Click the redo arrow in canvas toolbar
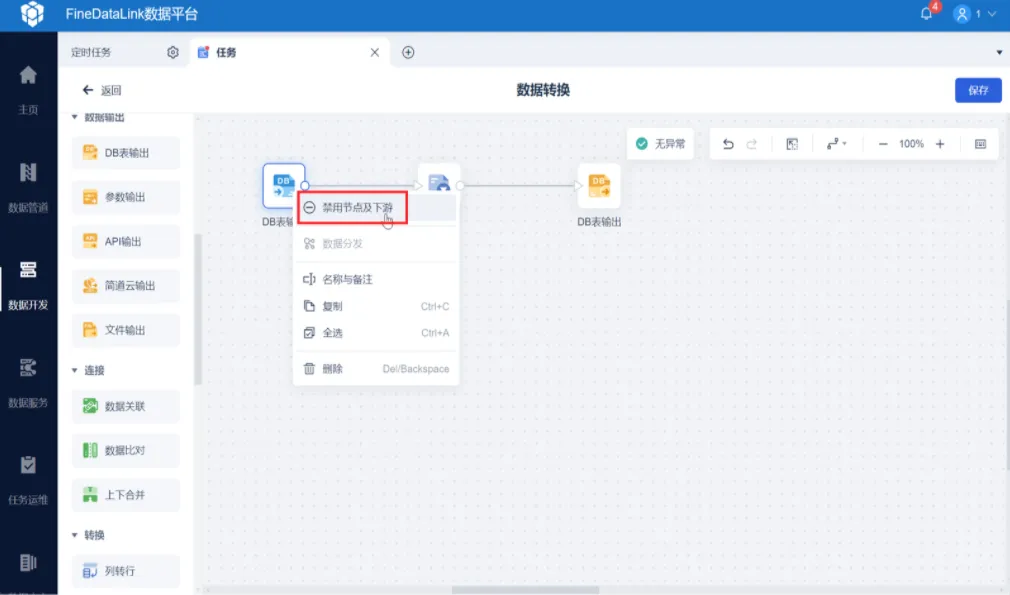 752,144
